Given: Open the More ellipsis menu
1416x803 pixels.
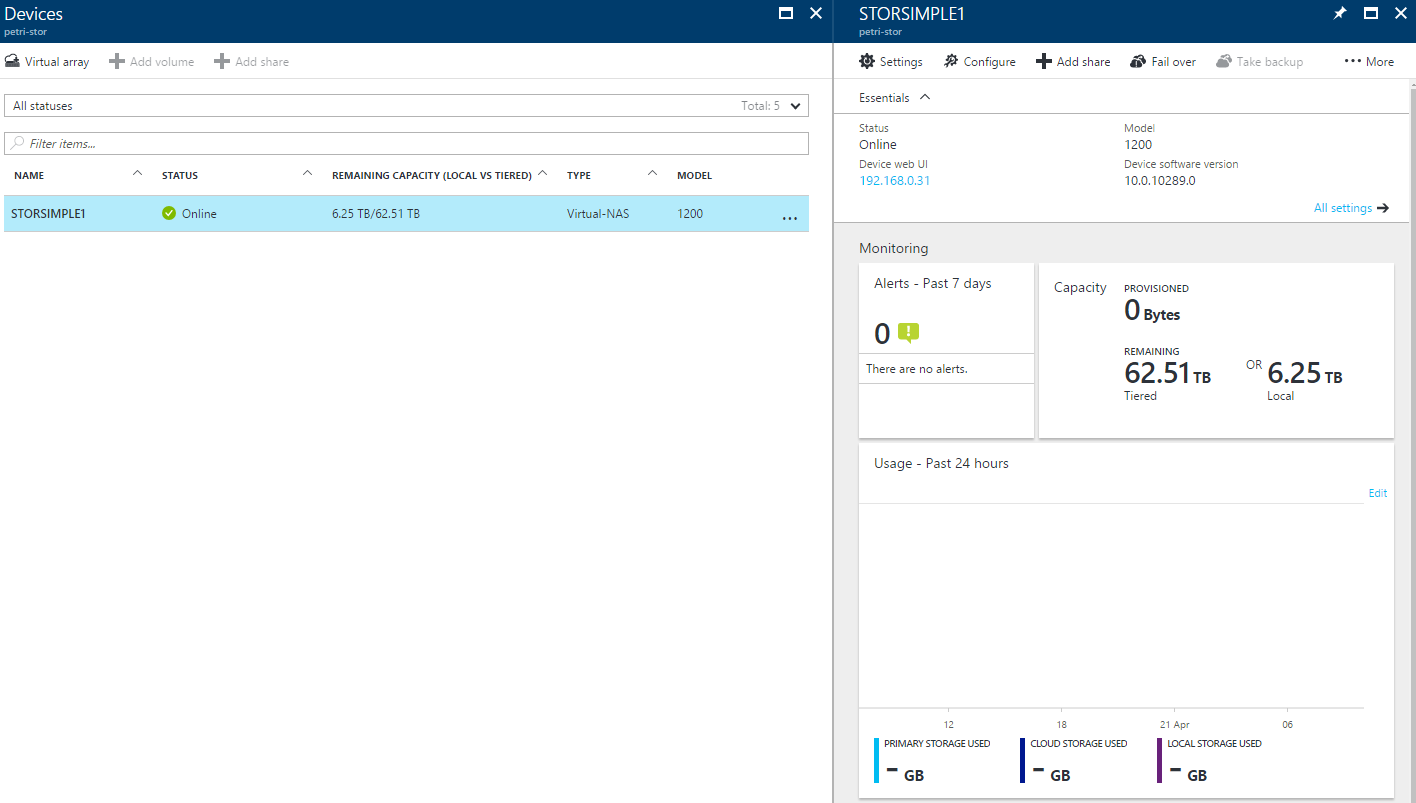Looking at the screenshot, I should [1368, 61].
